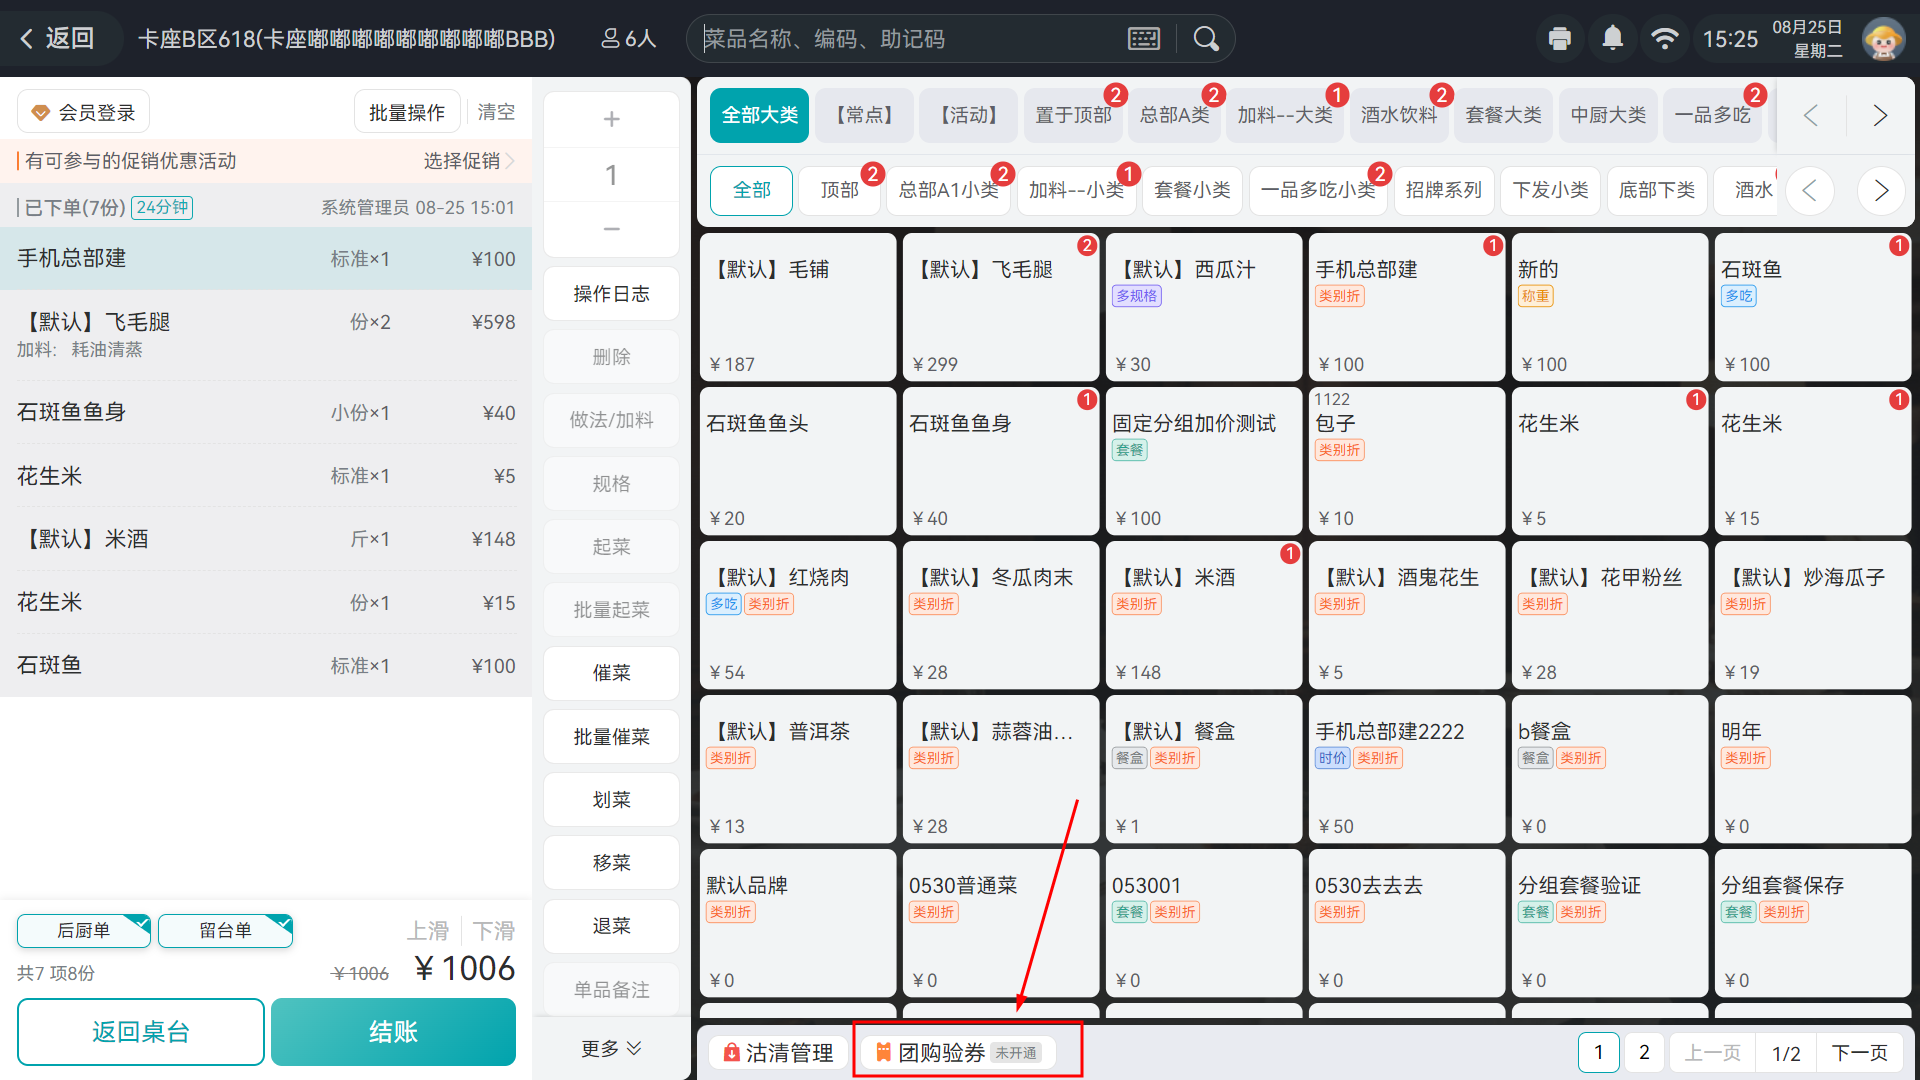Add 【默认】西瓜汁 dish card
The width and height of the screenshot is (1920, 1080).
[1203, 306]
